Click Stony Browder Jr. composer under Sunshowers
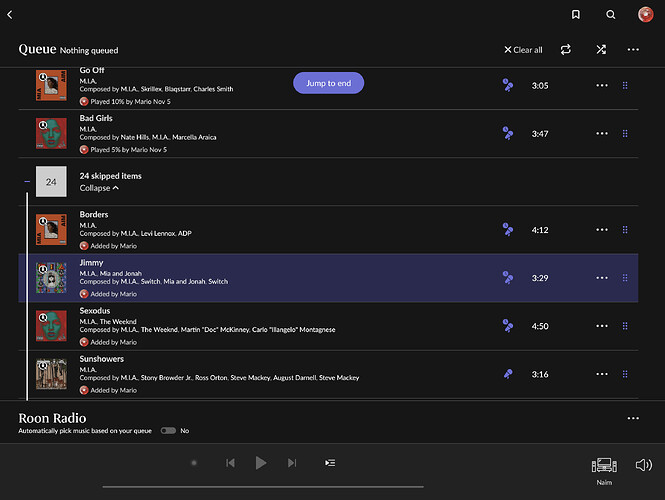This screenshot has width=665, height=500. (x=166, y=377)
